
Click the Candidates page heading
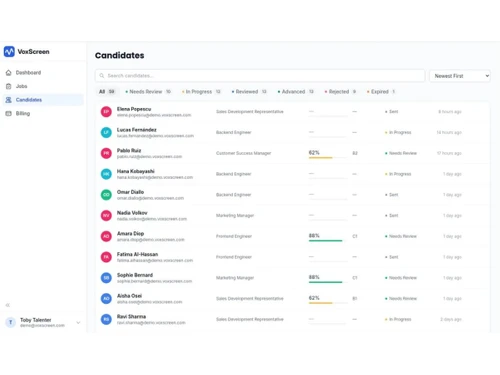120,55
